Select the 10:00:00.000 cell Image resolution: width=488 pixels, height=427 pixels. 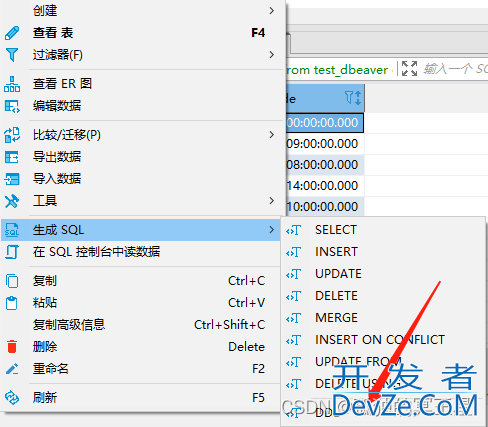tap(325, 207)
